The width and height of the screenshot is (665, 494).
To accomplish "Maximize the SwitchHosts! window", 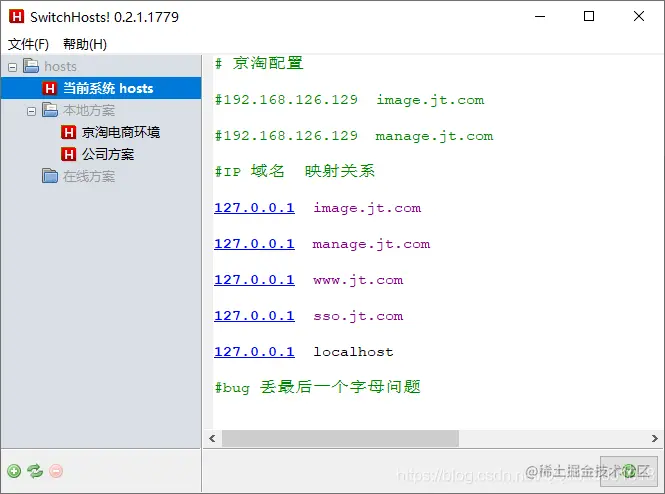I will (589, 17).
